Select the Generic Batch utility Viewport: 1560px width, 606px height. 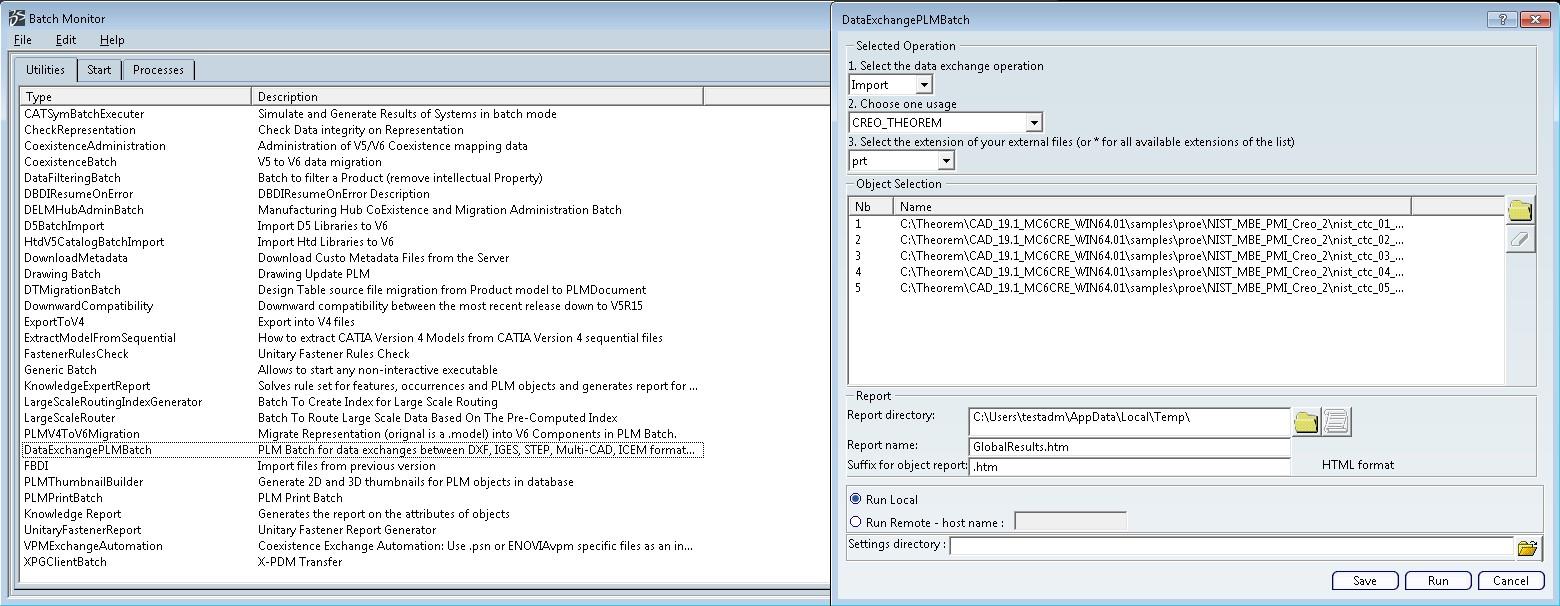click(x=60, y=370)
